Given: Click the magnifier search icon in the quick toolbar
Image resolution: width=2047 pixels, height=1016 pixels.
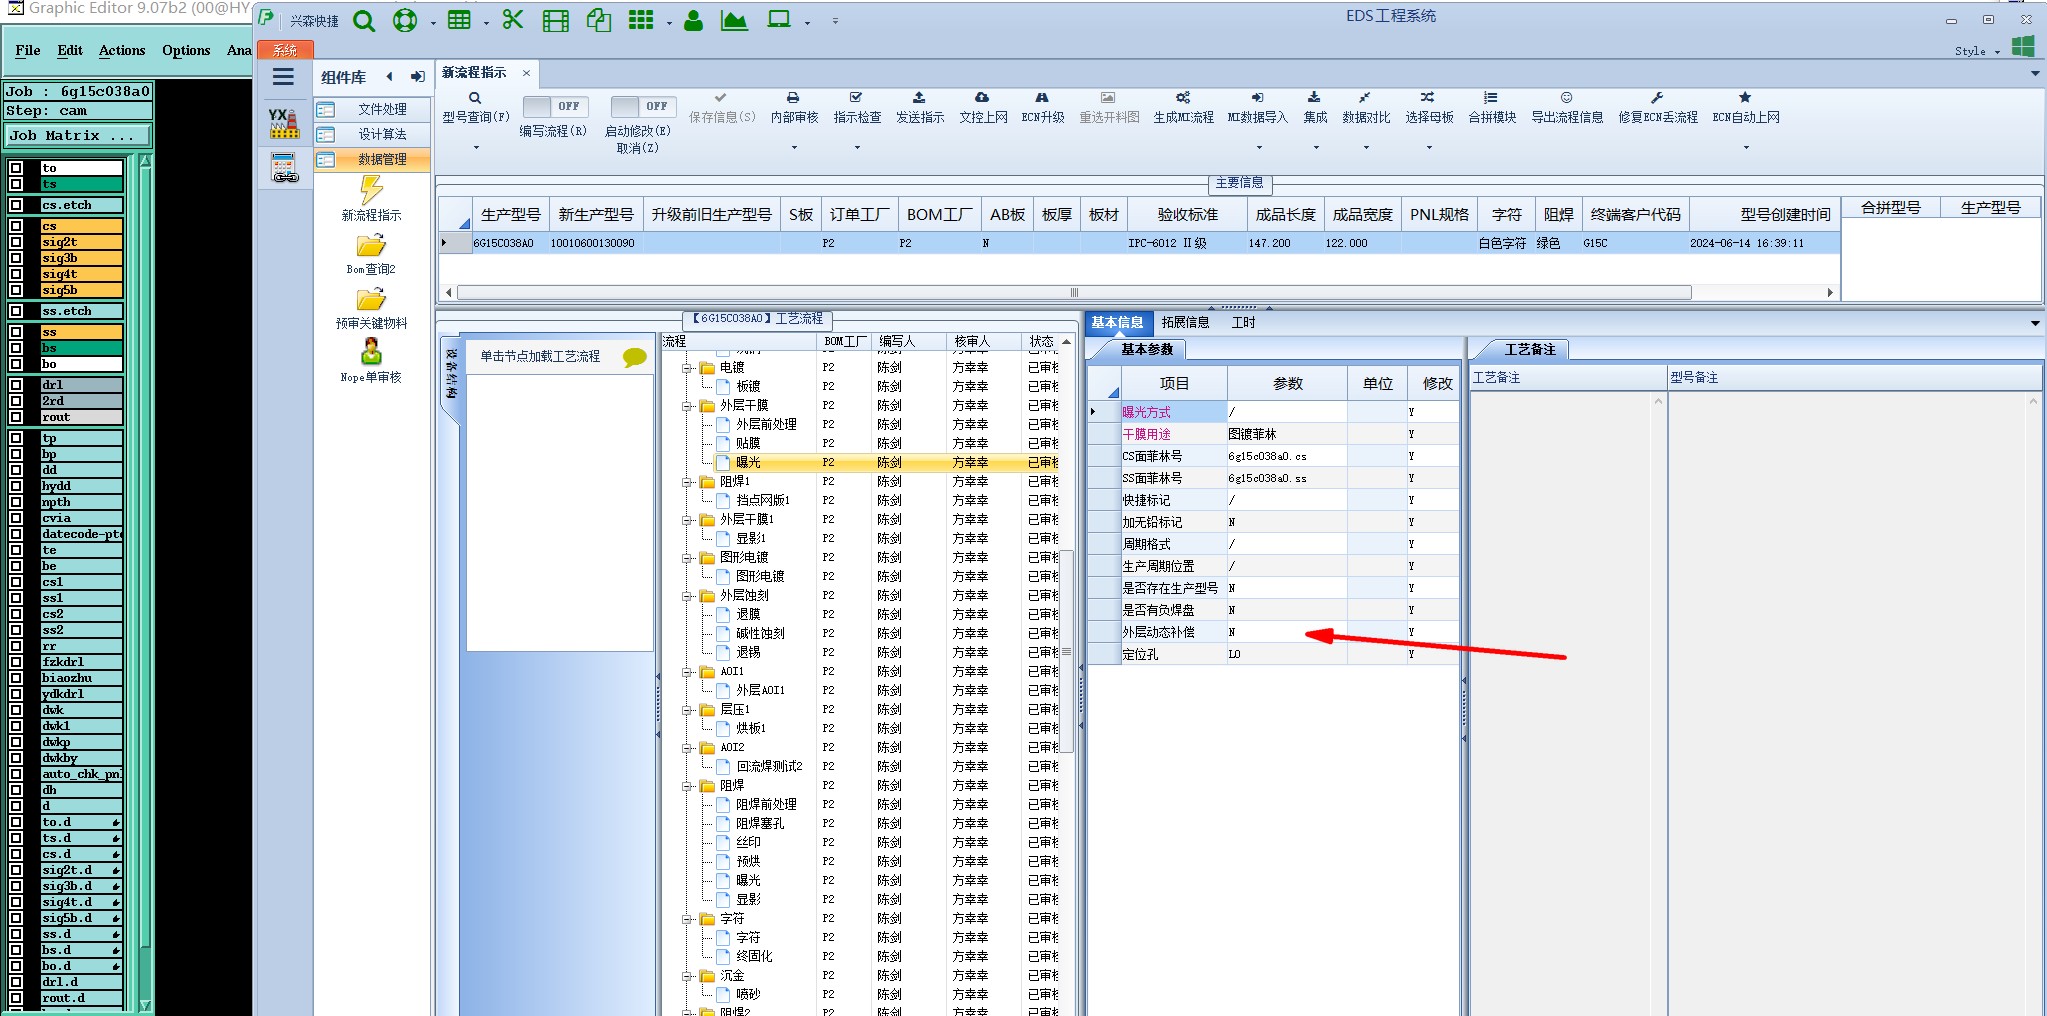Looking at the screenshot, I should coord(364,21).
